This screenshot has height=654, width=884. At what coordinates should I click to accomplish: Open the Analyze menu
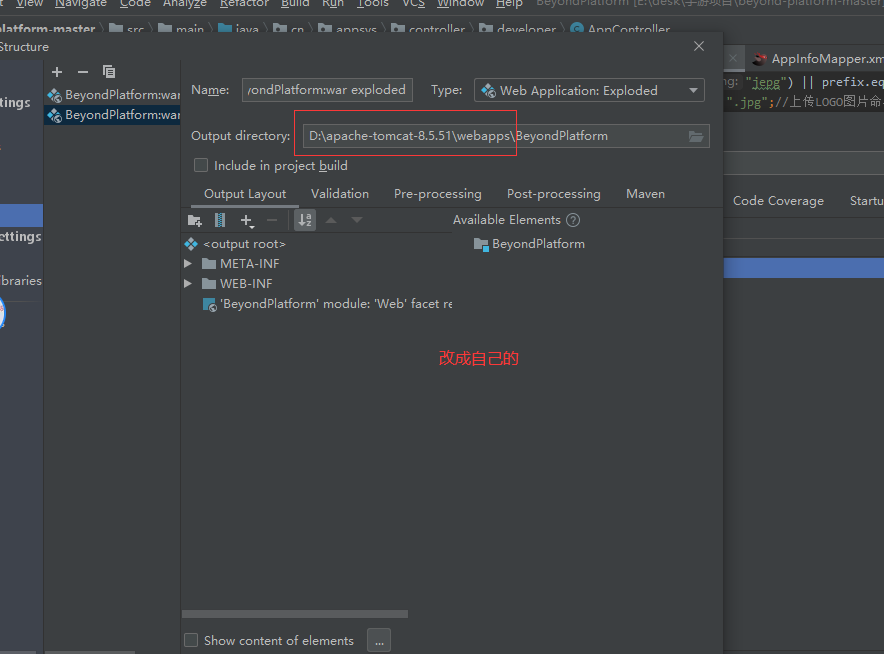pyautogui.click(x=185, y=3)
